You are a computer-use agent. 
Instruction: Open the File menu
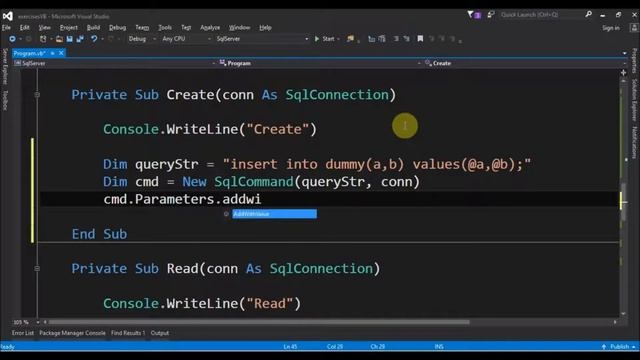[x=6, y=28]
